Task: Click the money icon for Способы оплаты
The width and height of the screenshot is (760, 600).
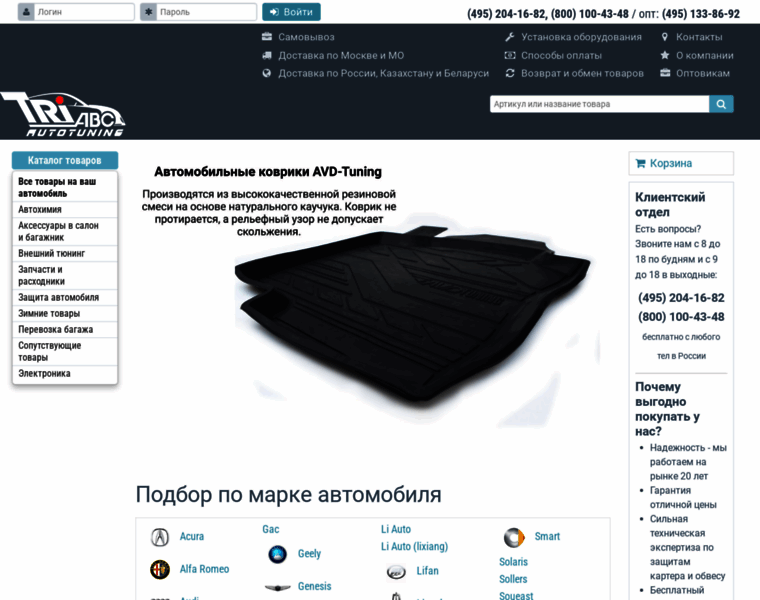Action: coord(509,55)
